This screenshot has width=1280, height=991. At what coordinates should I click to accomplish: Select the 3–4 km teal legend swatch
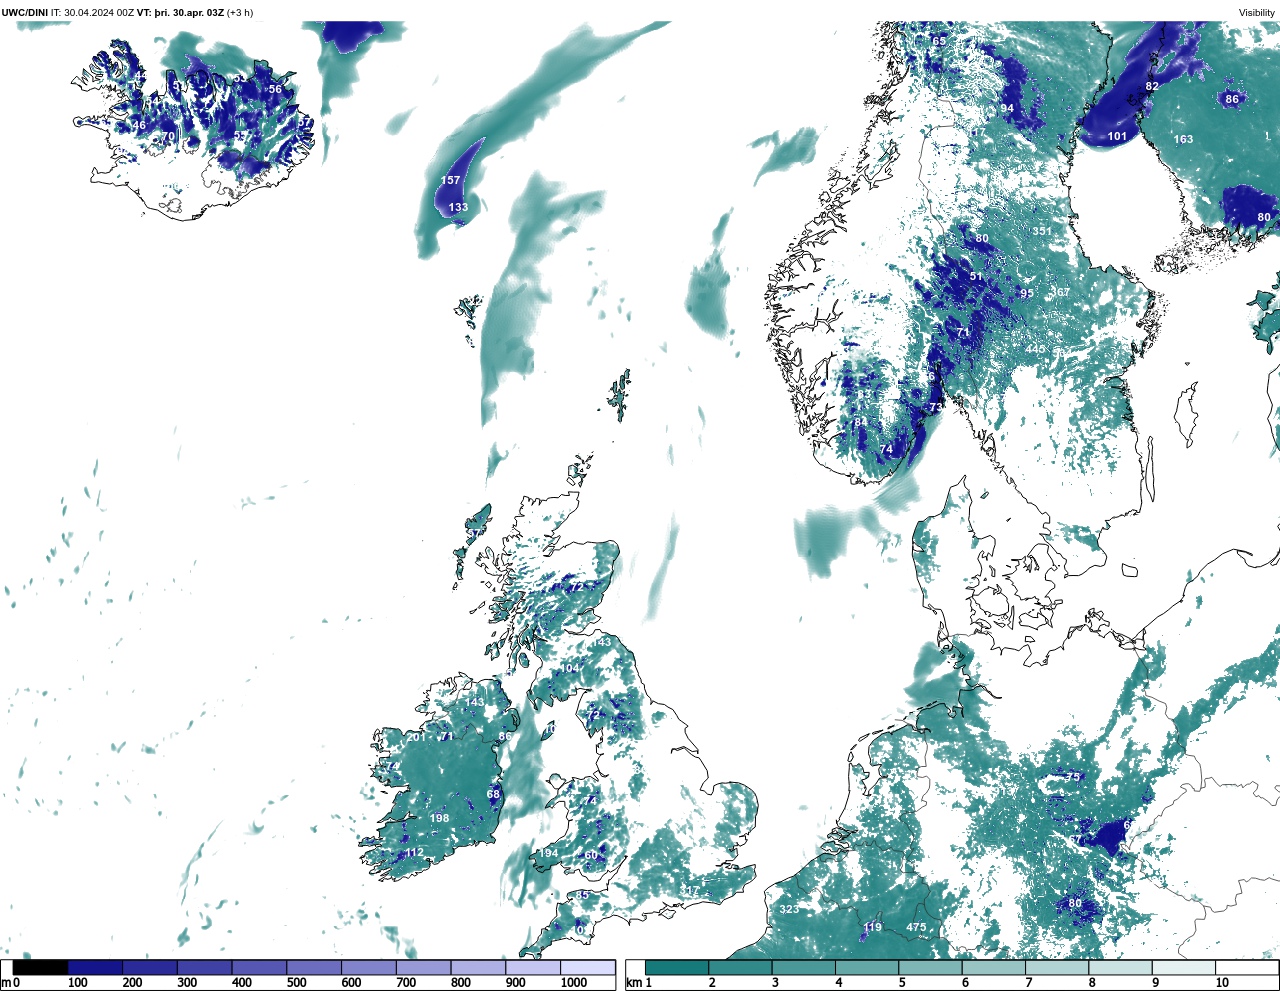point(804,968)
